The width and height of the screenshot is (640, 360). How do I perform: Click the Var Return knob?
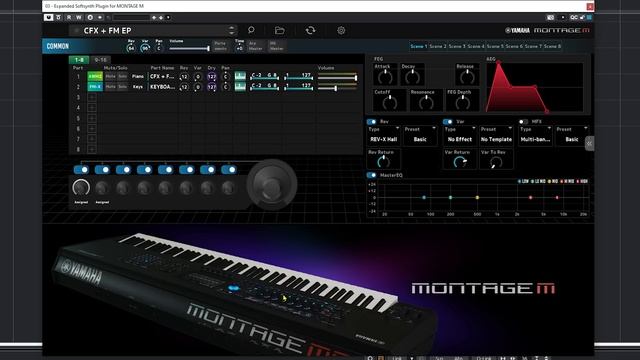[460, 162]
